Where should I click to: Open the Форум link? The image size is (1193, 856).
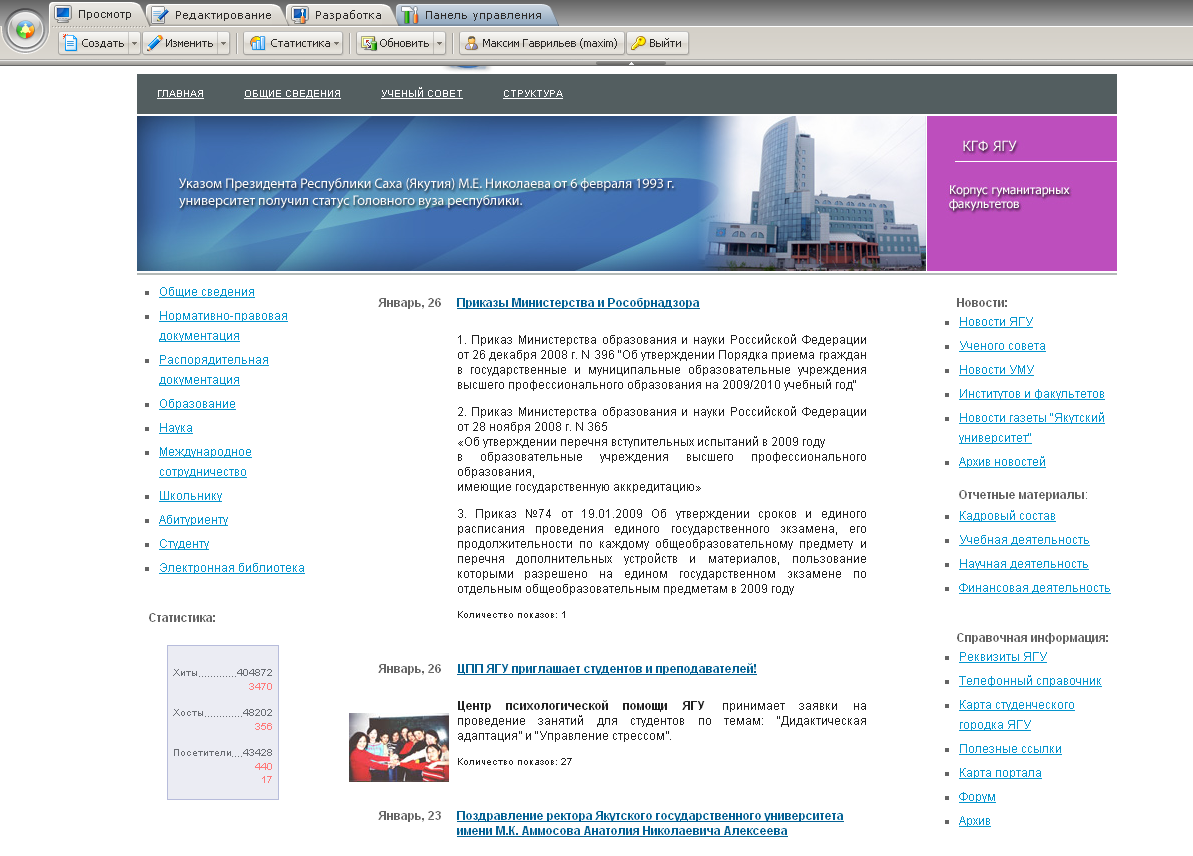coord(977,797)
